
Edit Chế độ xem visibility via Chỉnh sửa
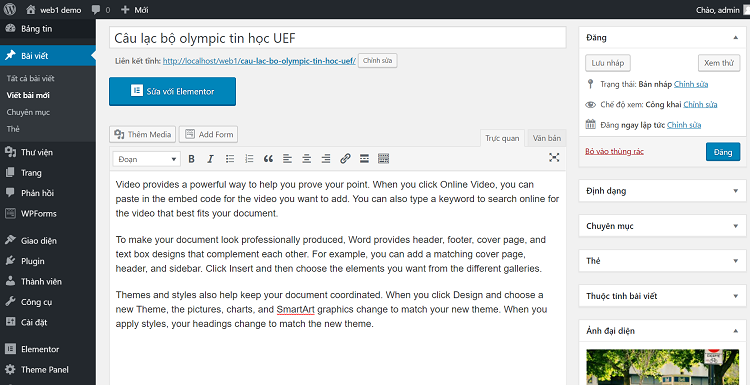click(x=700, y=105)
